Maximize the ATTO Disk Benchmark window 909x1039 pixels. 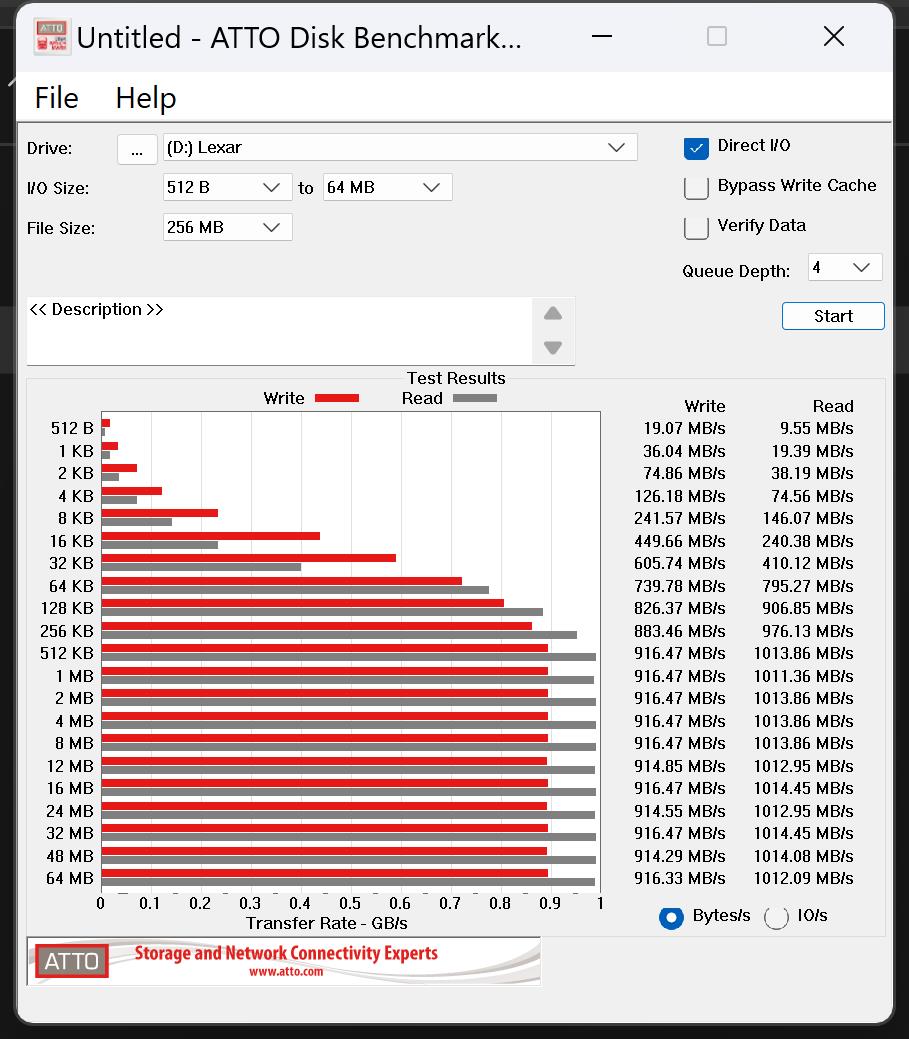pos(717,36)
